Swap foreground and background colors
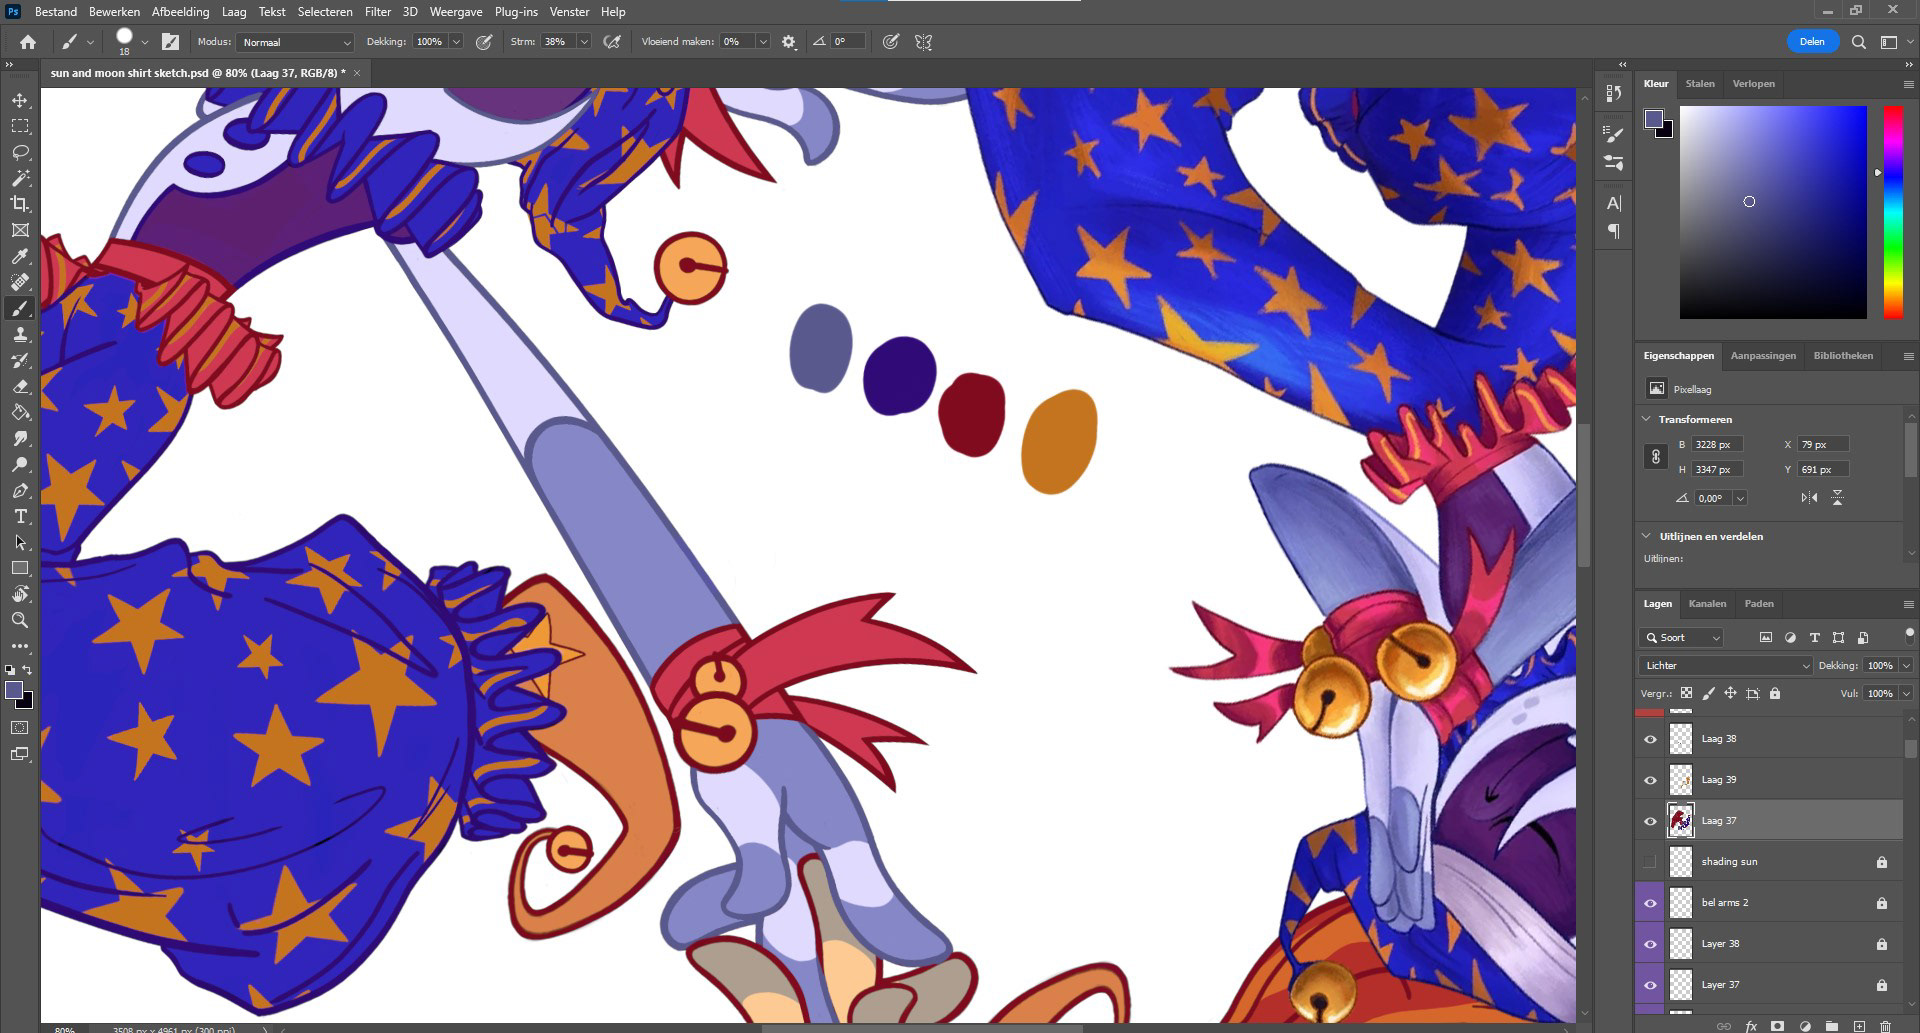This screenshot has height=1033, width=1920. pyautogui.click(x=27, y=670)
